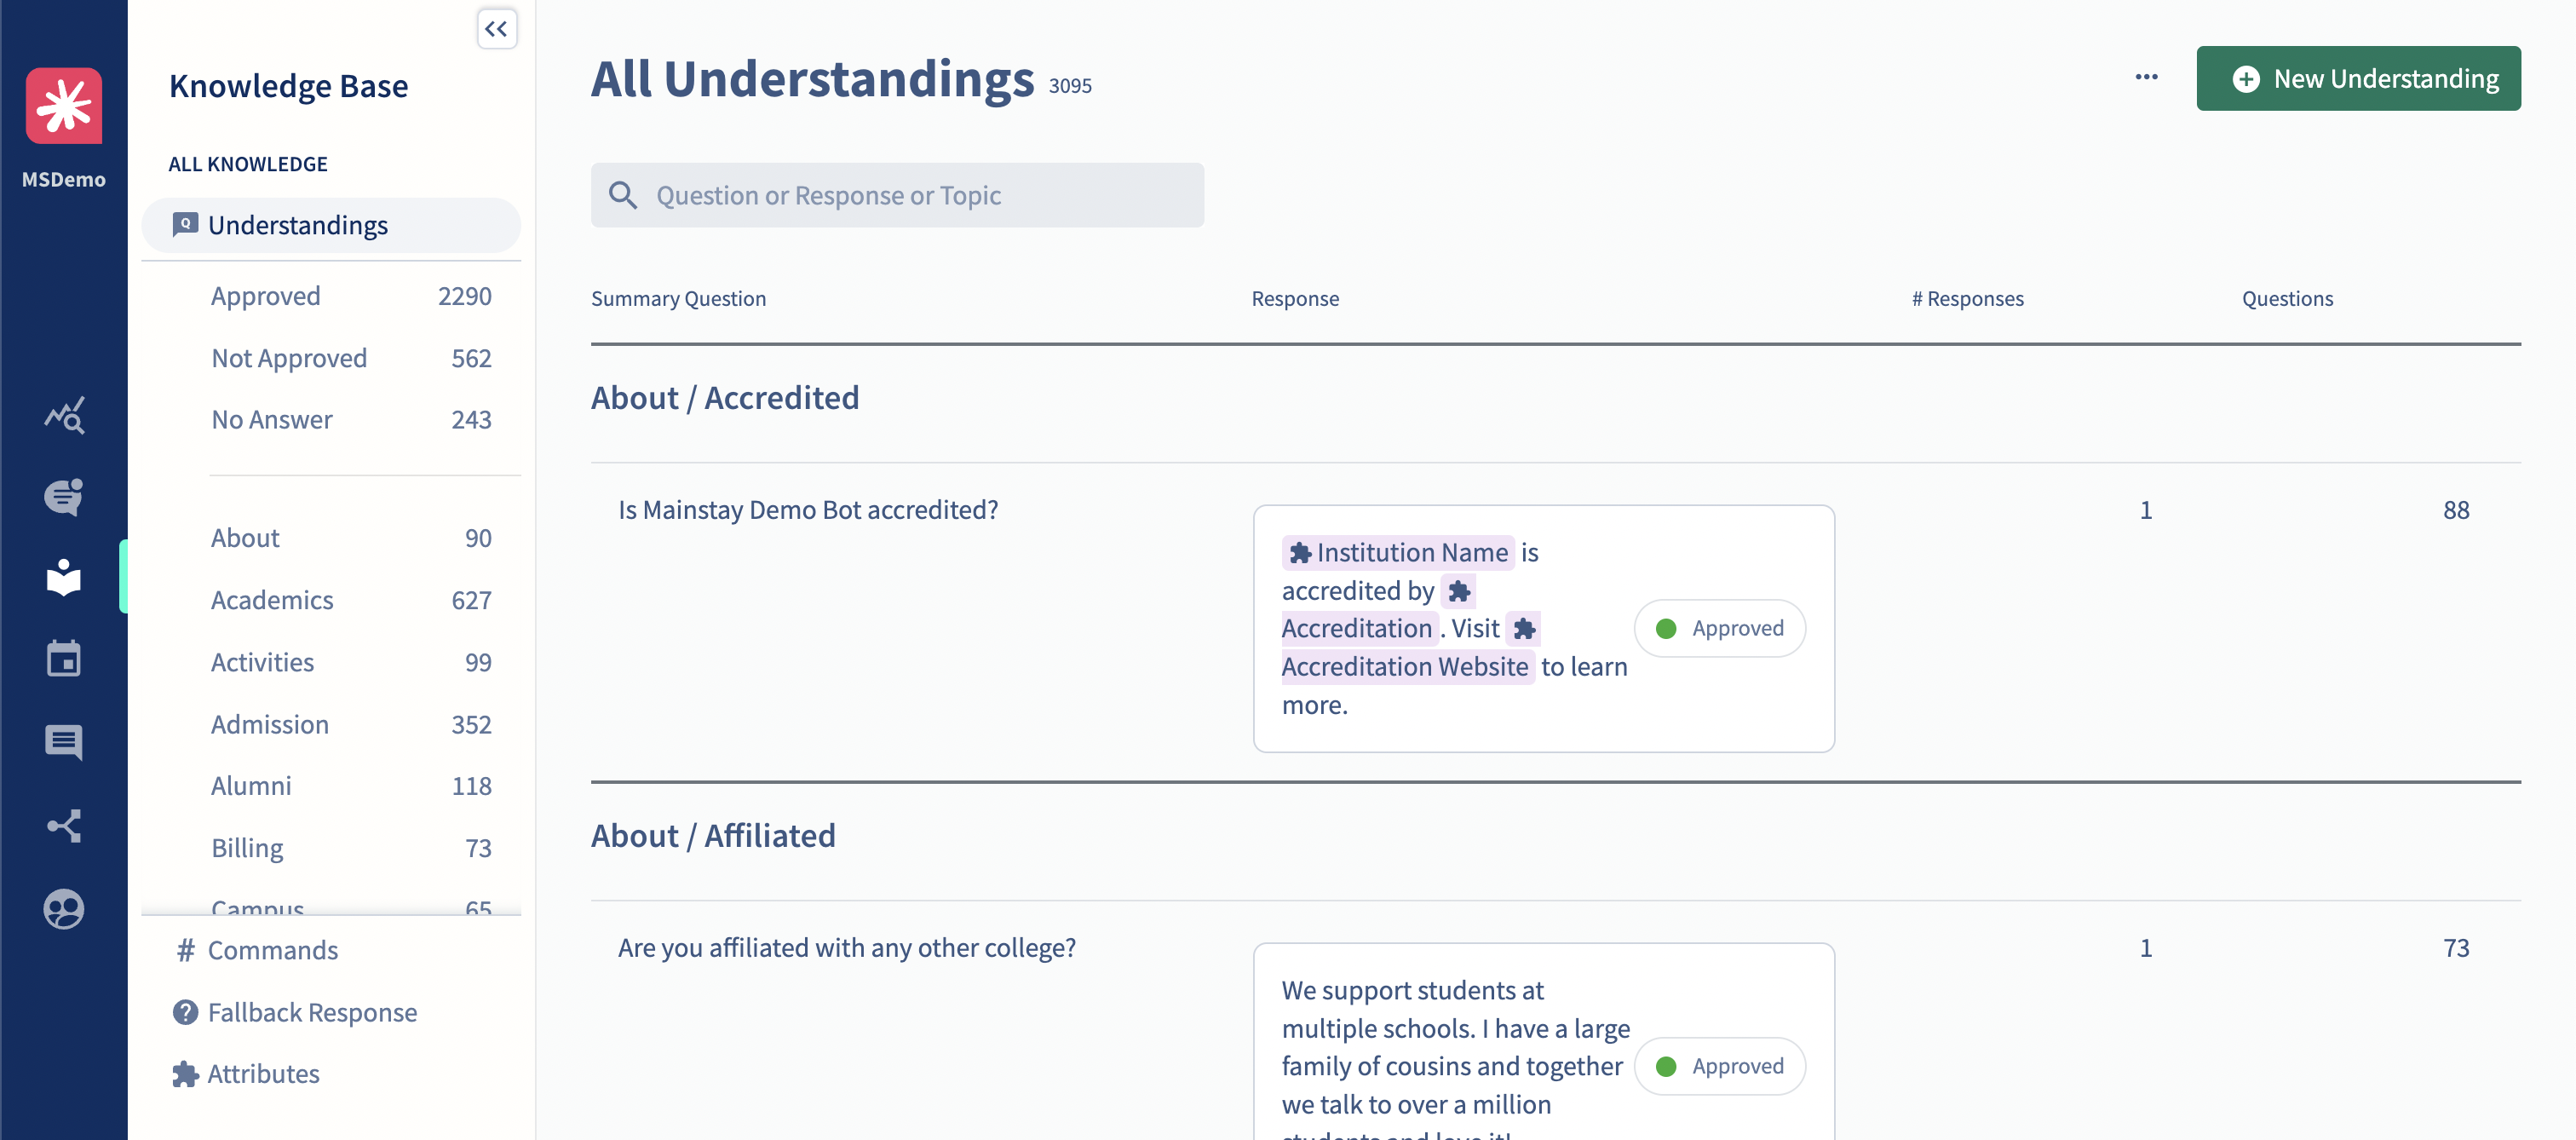Click the MSDemo asterisk logo
Viewport: 2576px width, 1140px height.
pos(63,105)
